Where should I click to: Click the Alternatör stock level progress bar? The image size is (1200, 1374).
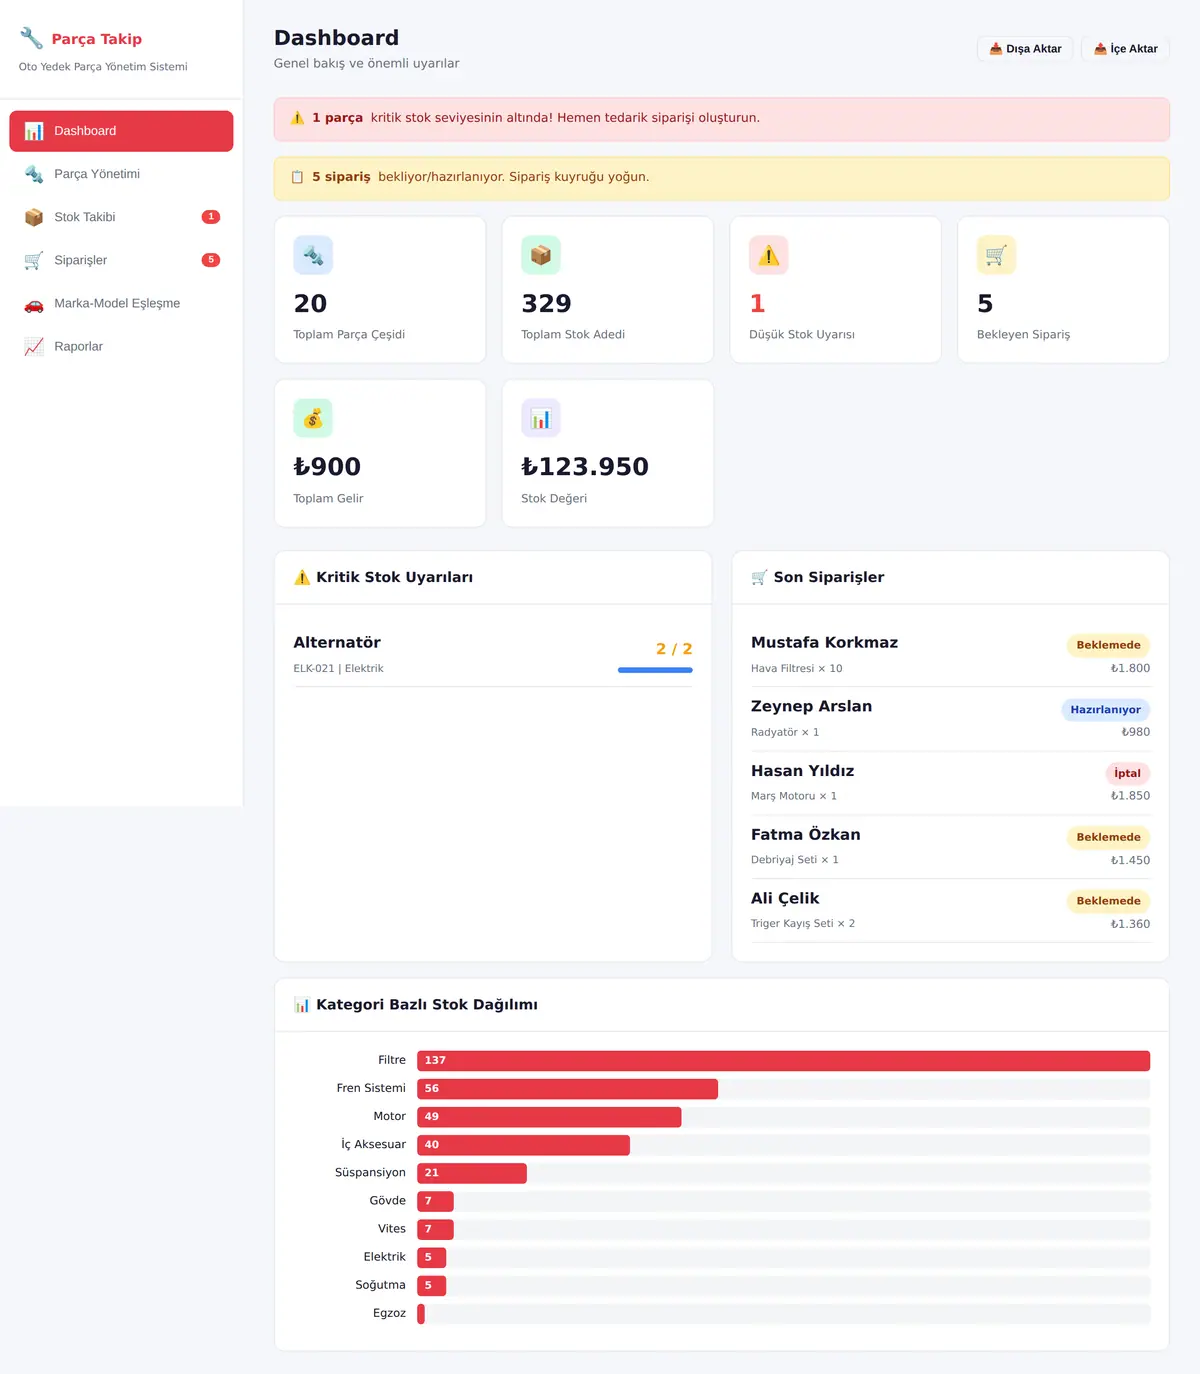(x=655, y=670)
